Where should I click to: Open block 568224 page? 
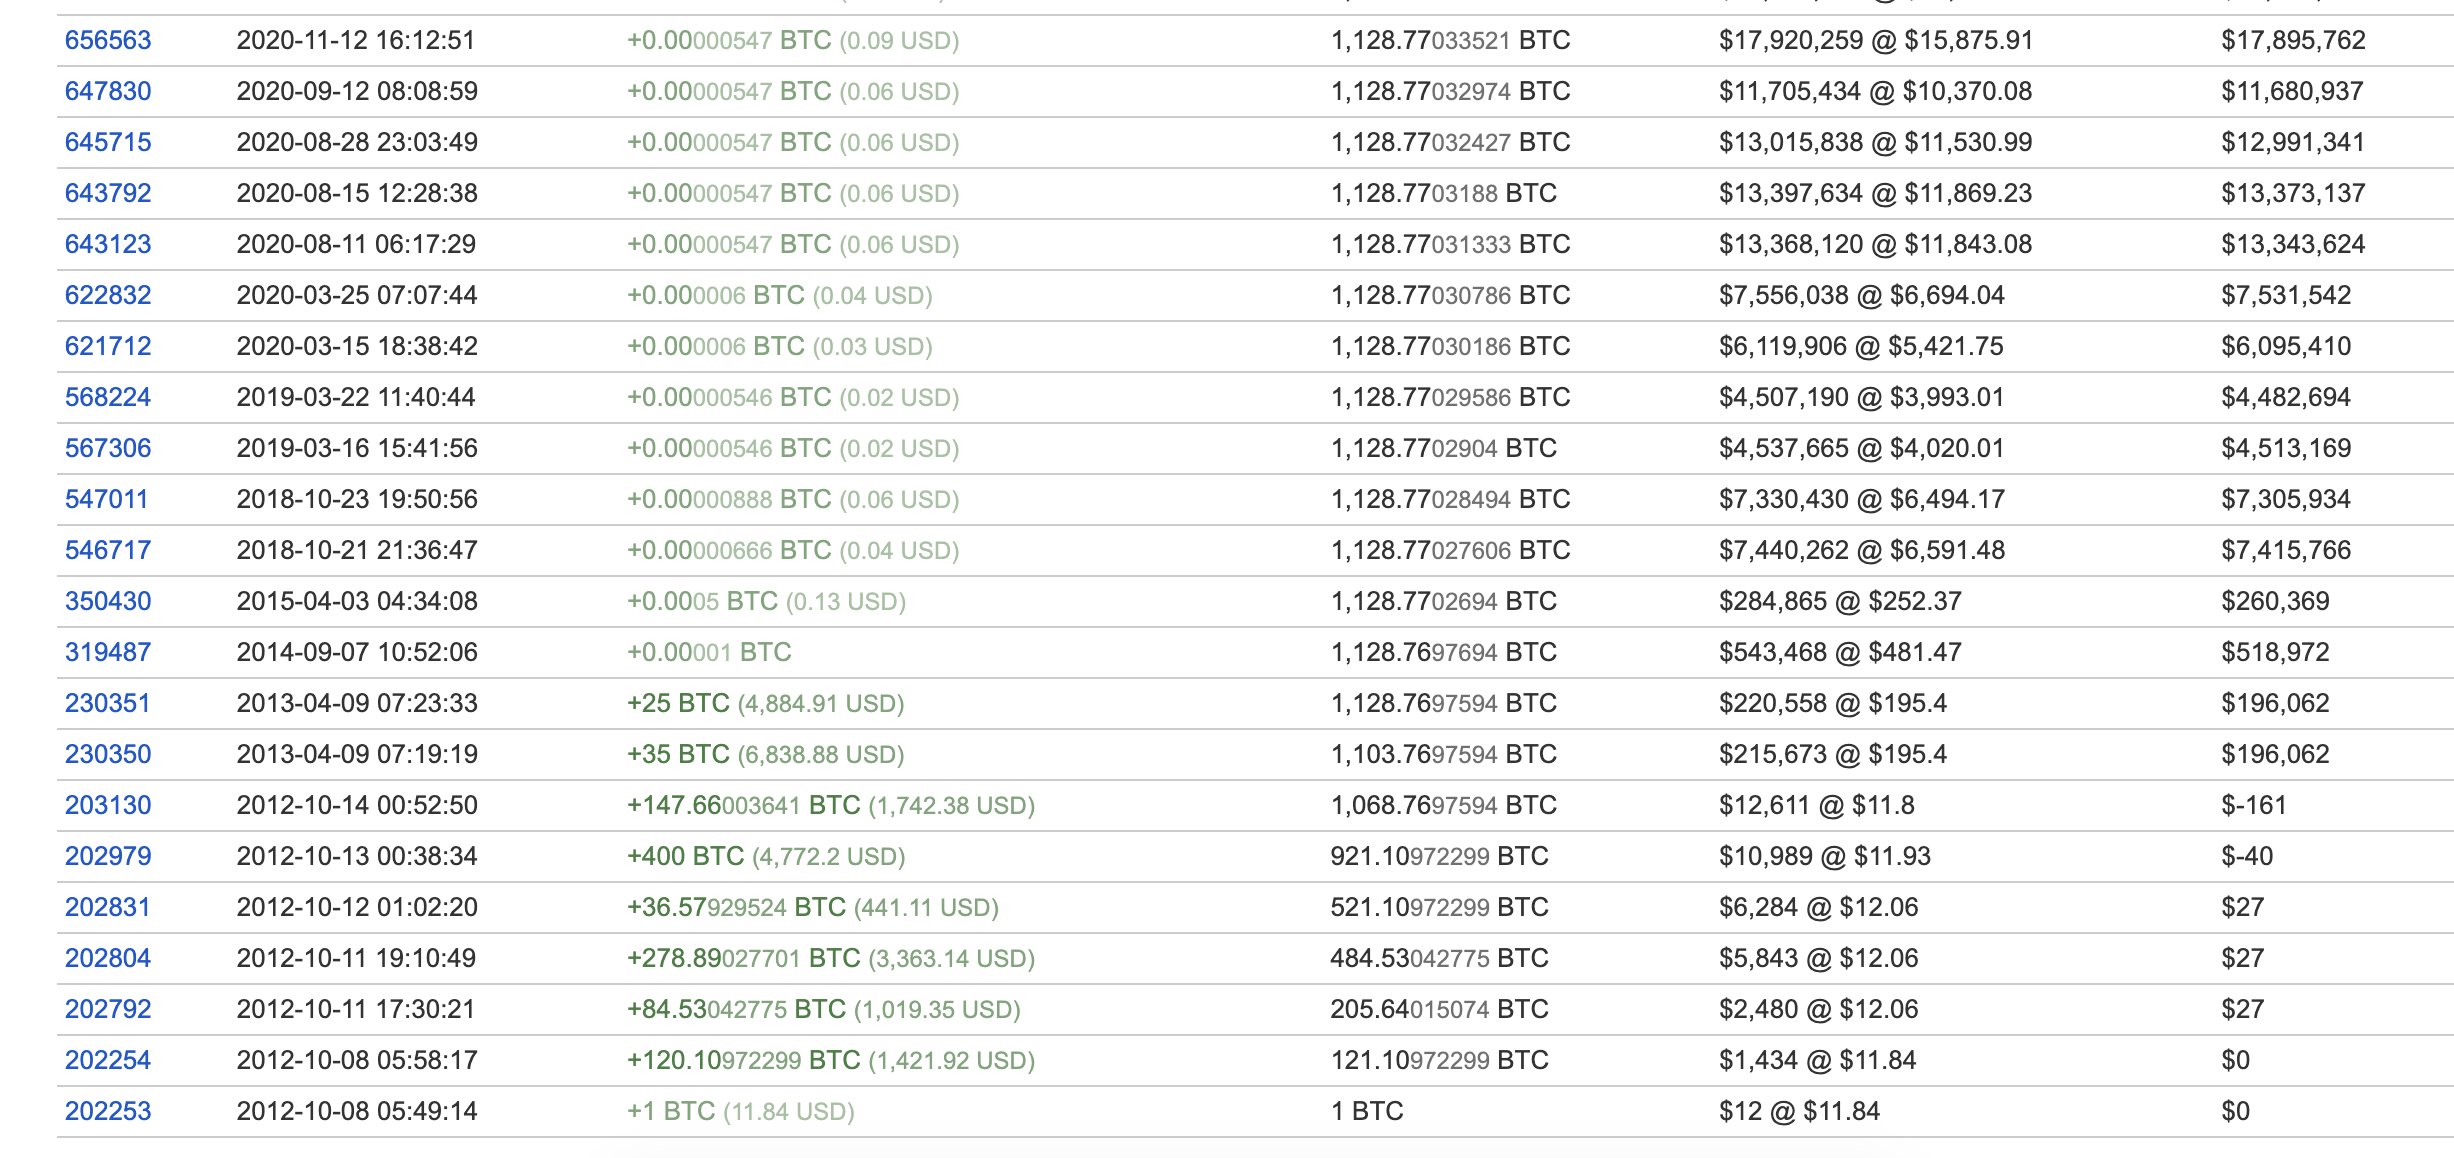108,398
